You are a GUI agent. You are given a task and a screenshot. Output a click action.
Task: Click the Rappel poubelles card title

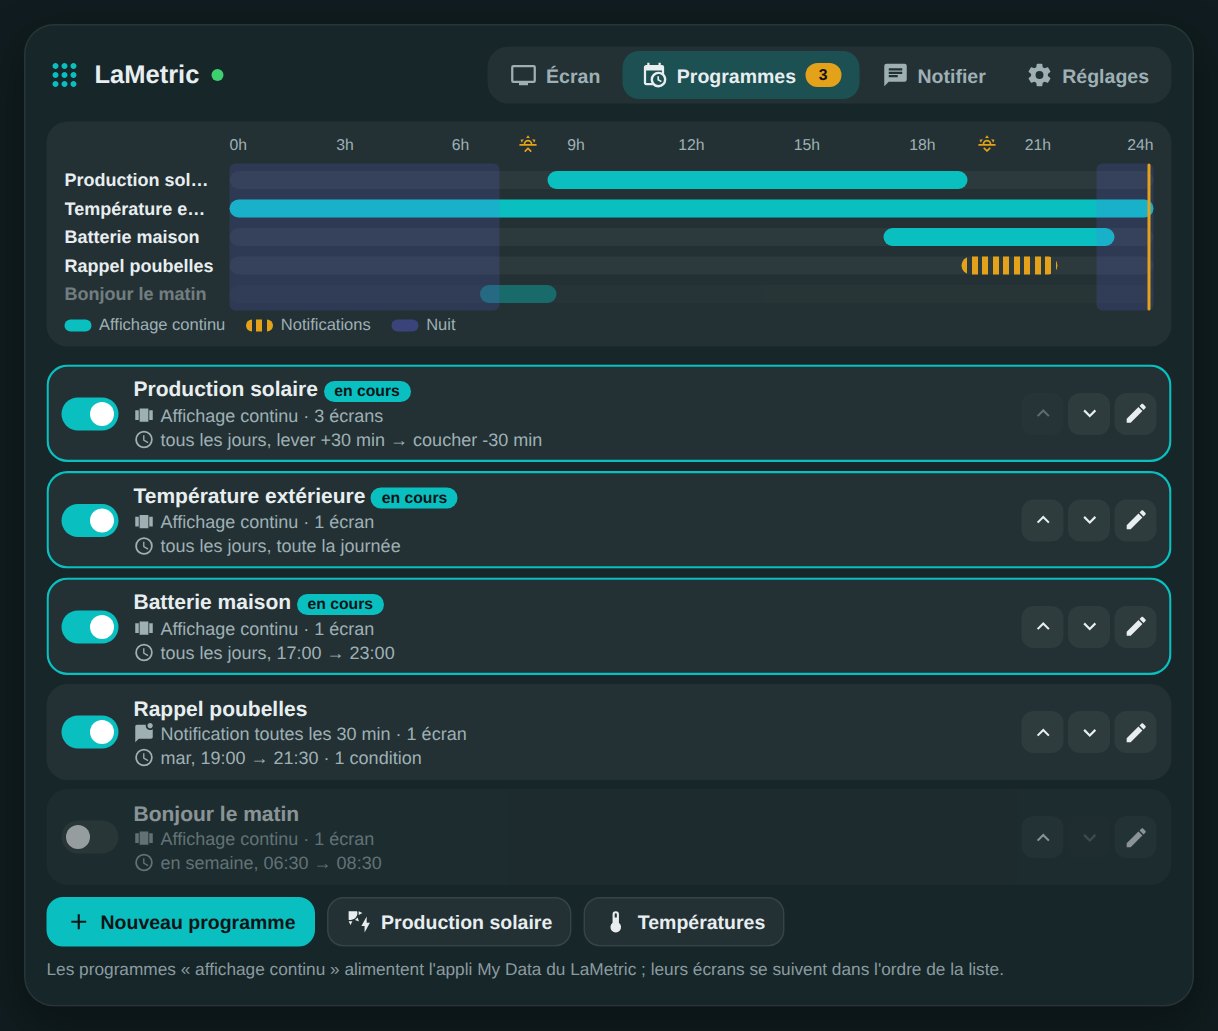point(220,709)
